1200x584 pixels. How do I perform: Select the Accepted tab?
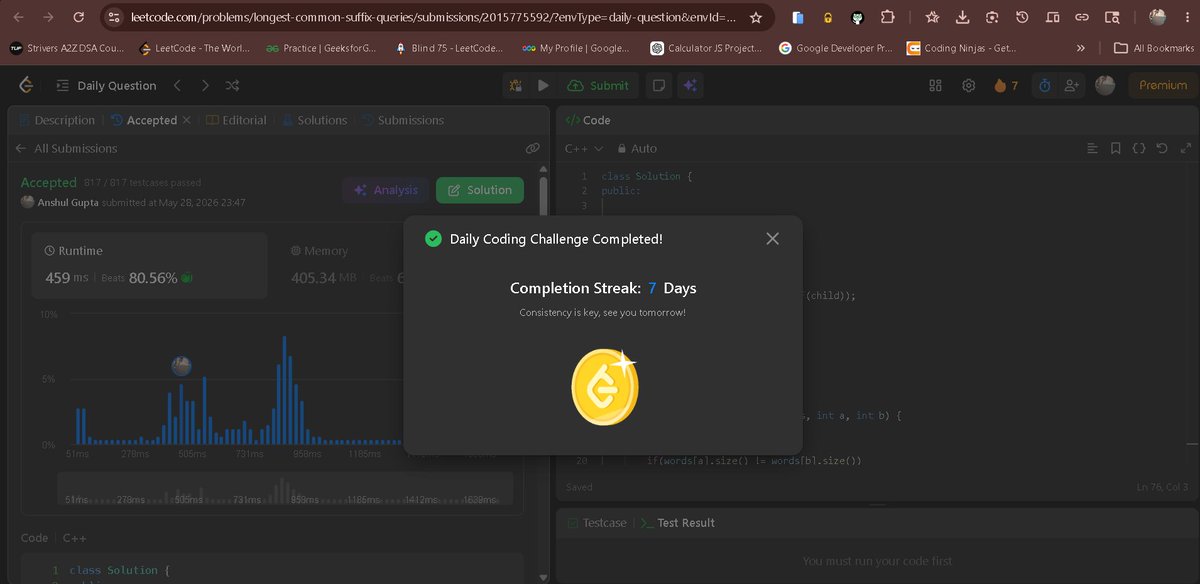point(144,120)
